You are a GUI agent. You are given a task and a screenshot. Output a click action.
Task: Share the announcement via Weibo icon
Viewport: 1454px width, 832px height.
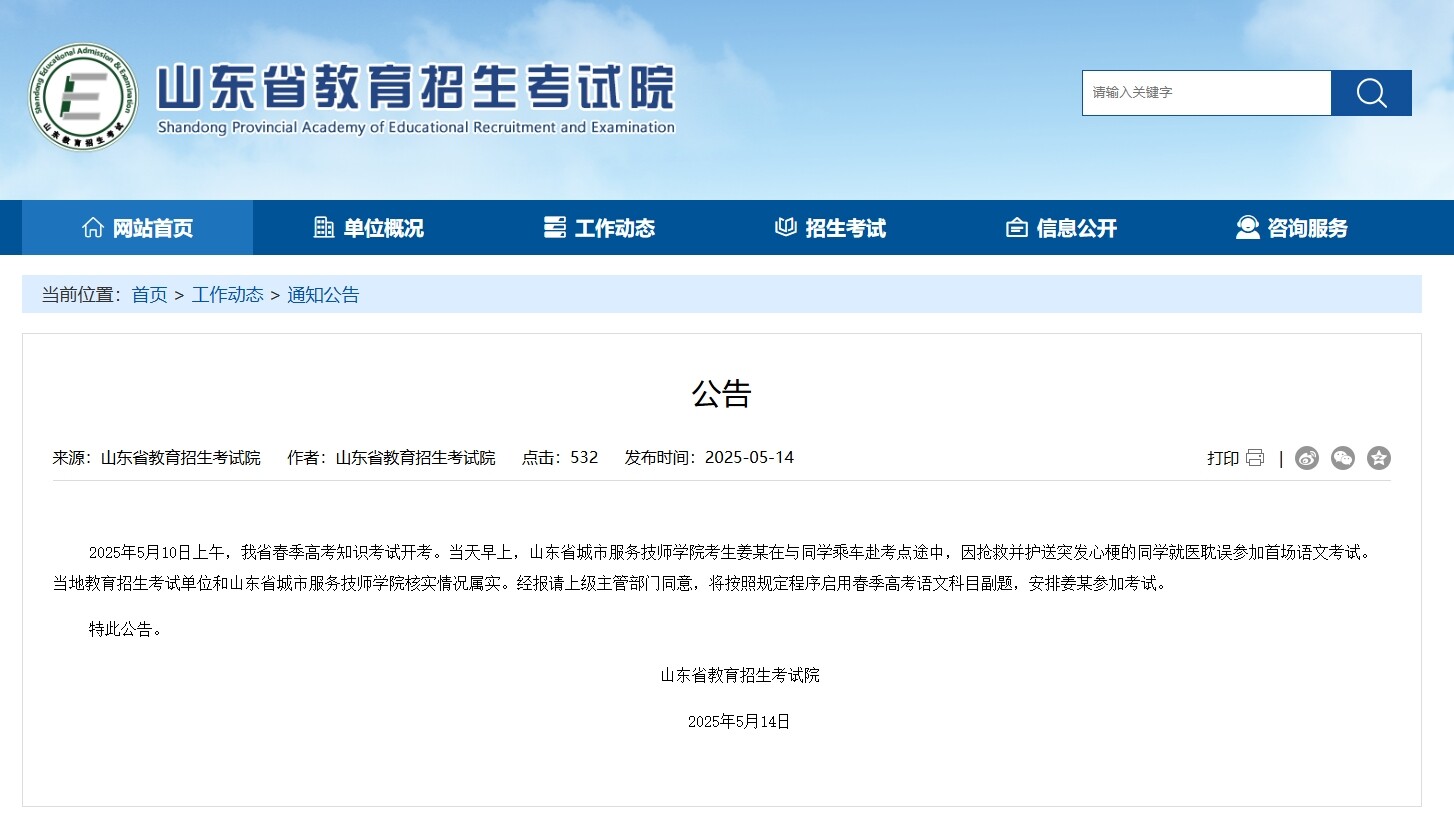coord(1307,458)
